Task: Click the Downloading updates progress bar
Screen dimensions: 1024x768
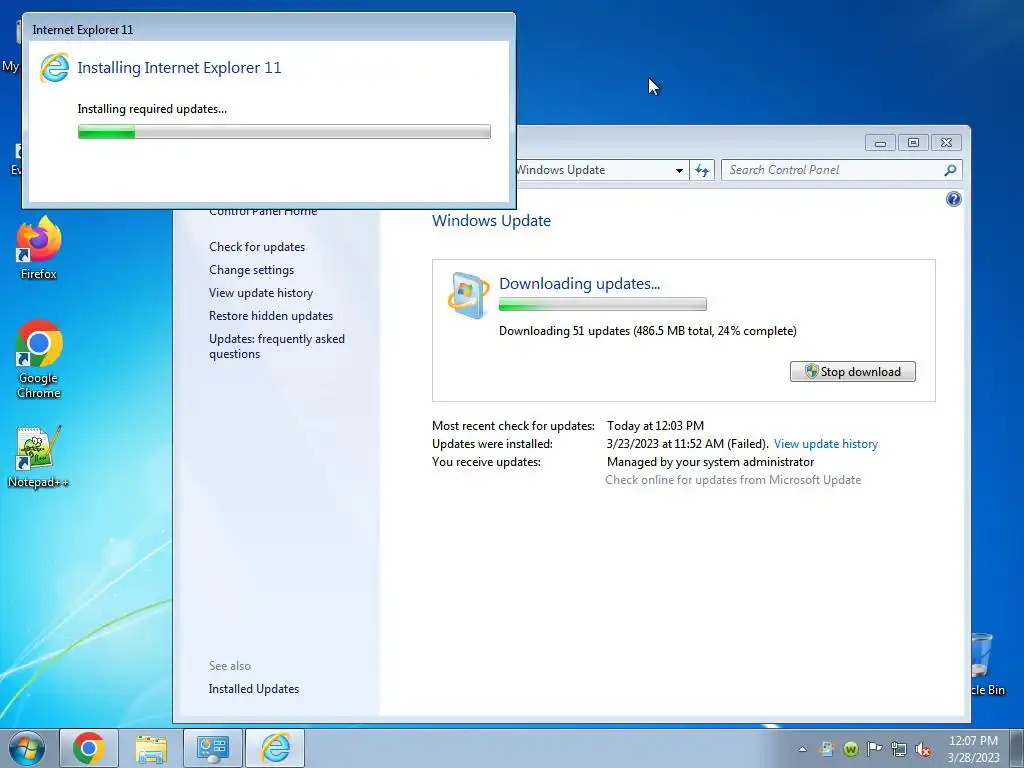Action: point(602,304)
